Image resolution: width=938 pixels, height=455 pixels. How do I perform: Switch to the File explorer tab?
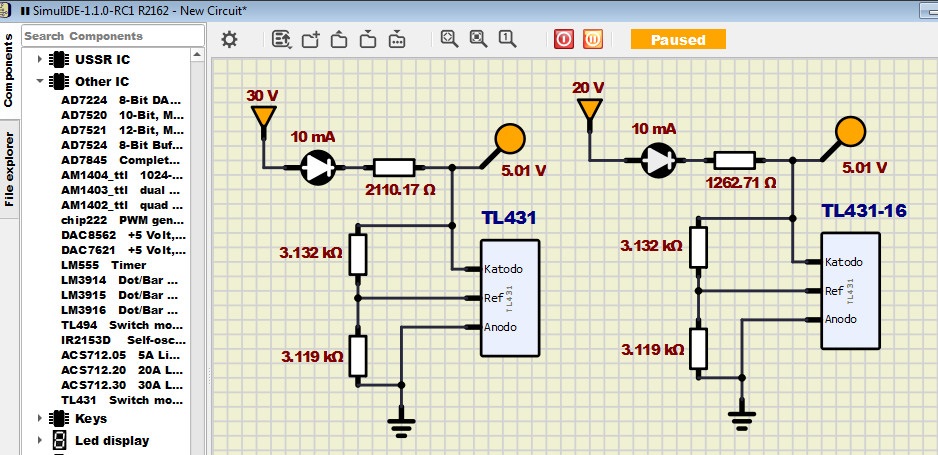[9, 169]
